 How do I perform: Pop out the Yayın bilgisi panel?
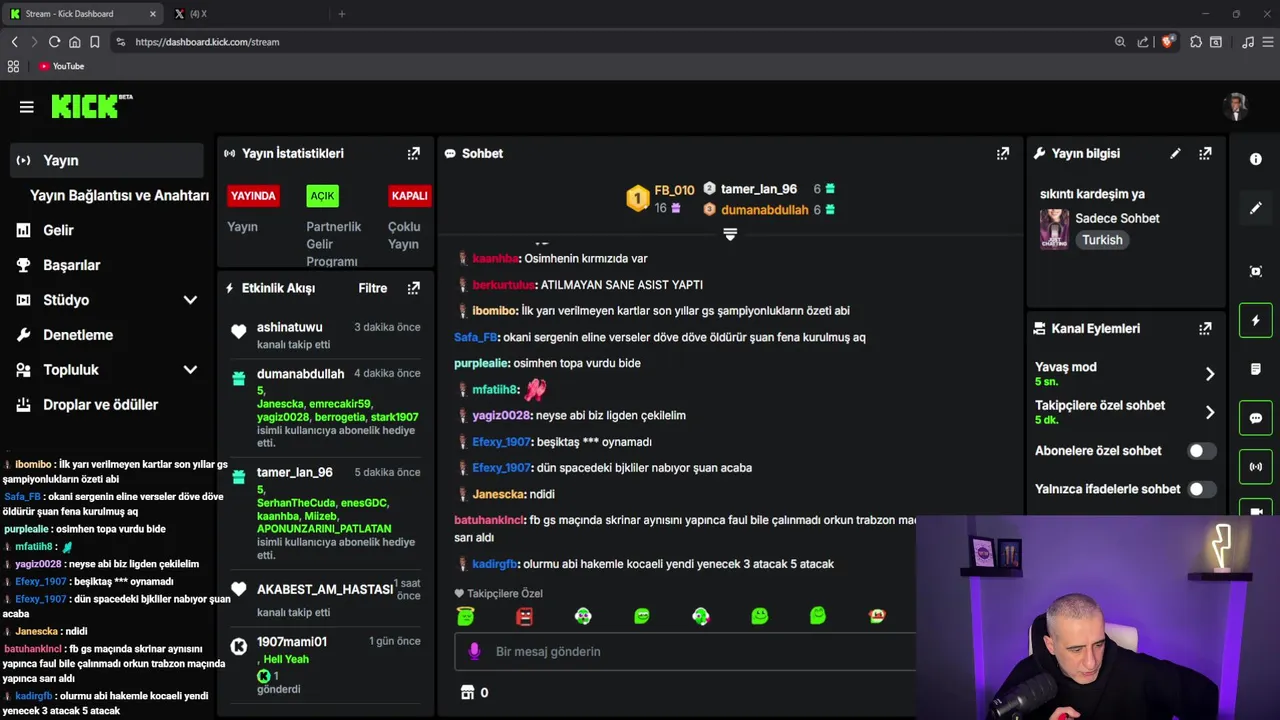(x=1205, y=153)
